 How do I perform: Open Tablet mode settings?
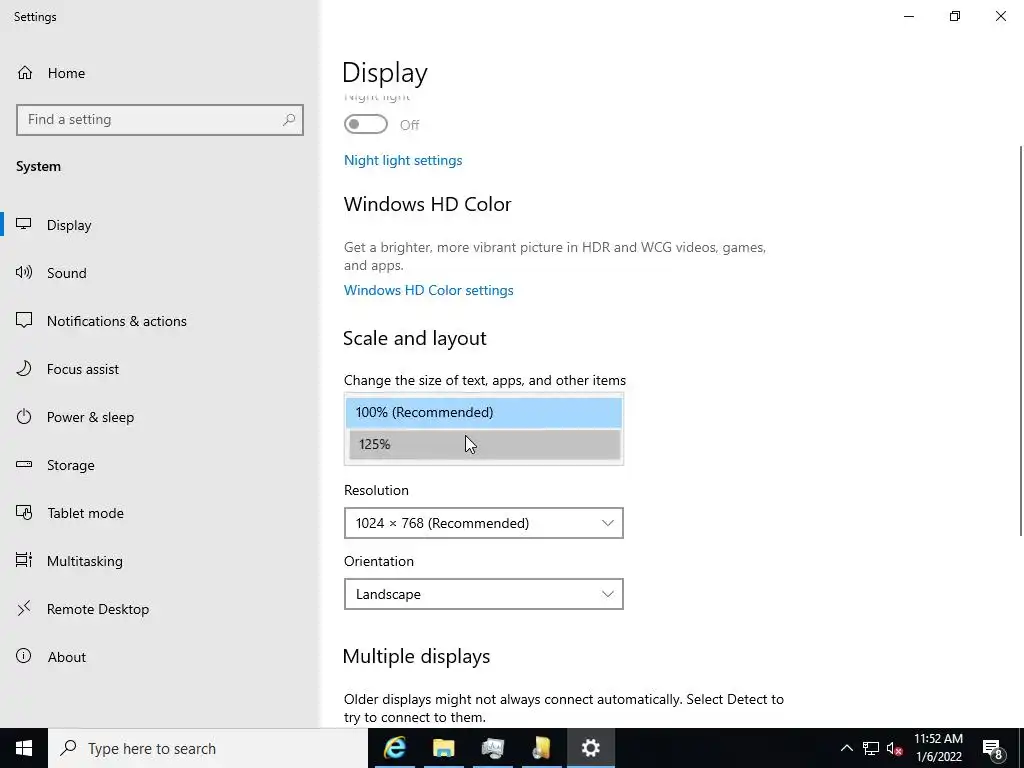[x=160, y=513]
